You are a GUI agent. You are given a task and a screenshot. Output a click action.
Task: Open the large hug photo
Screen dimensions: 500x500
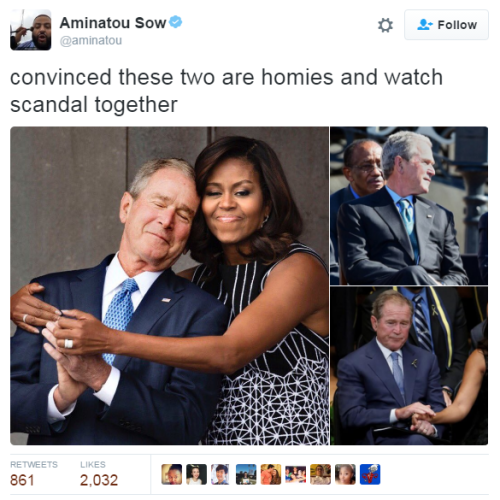(169, 286)
